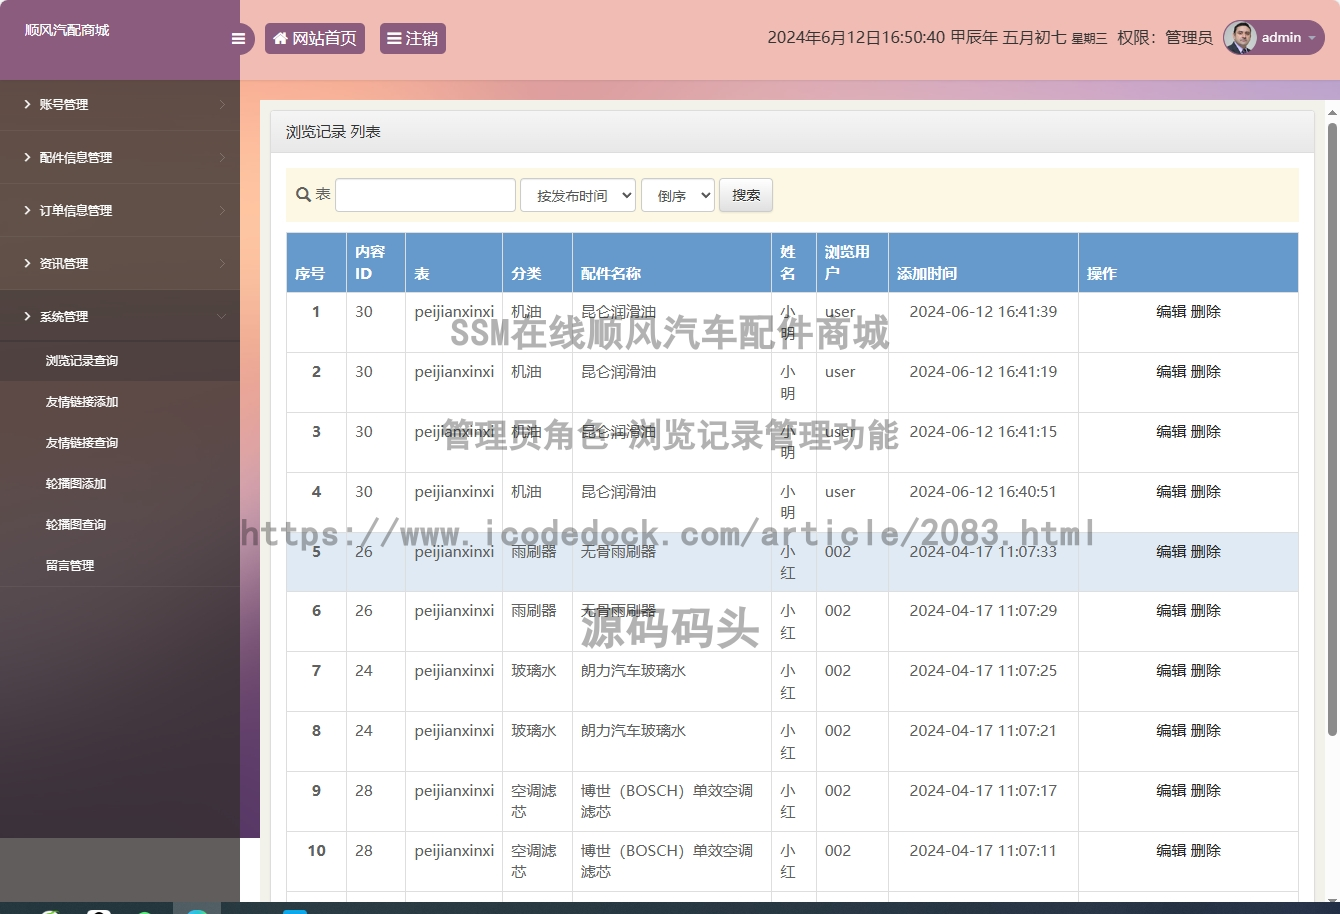The width and height of the screenshot is (1340, 914).
Task: Expand the 账号管理 menu
Action: click(120, 104)
